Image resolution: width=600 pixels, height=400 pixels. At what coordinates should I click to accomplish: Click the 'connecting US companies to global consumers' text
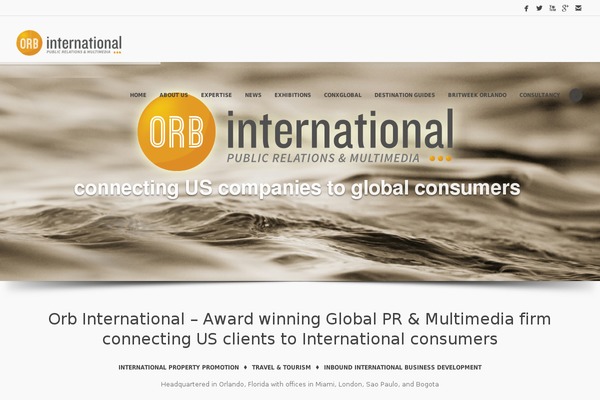tap(297, 188)
